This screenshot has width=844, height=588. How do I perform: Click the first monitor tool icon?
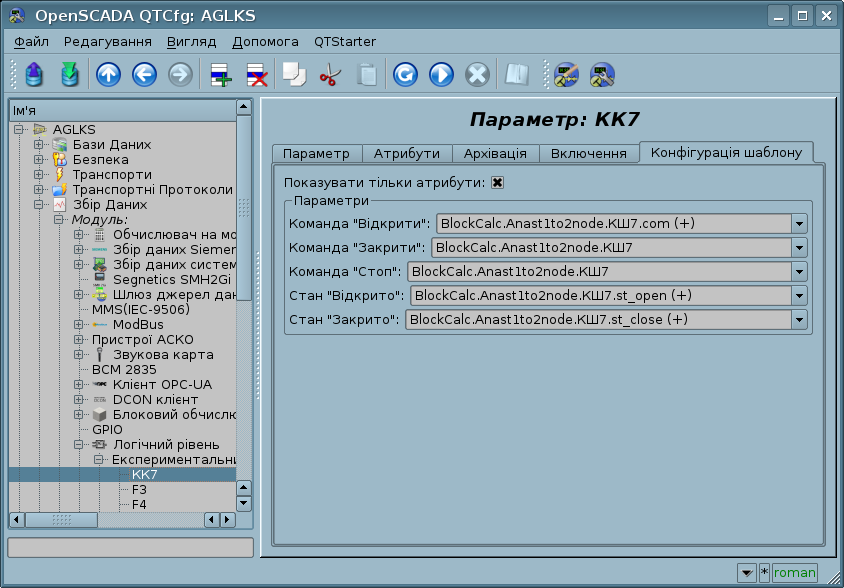click(x=566, y=74)
